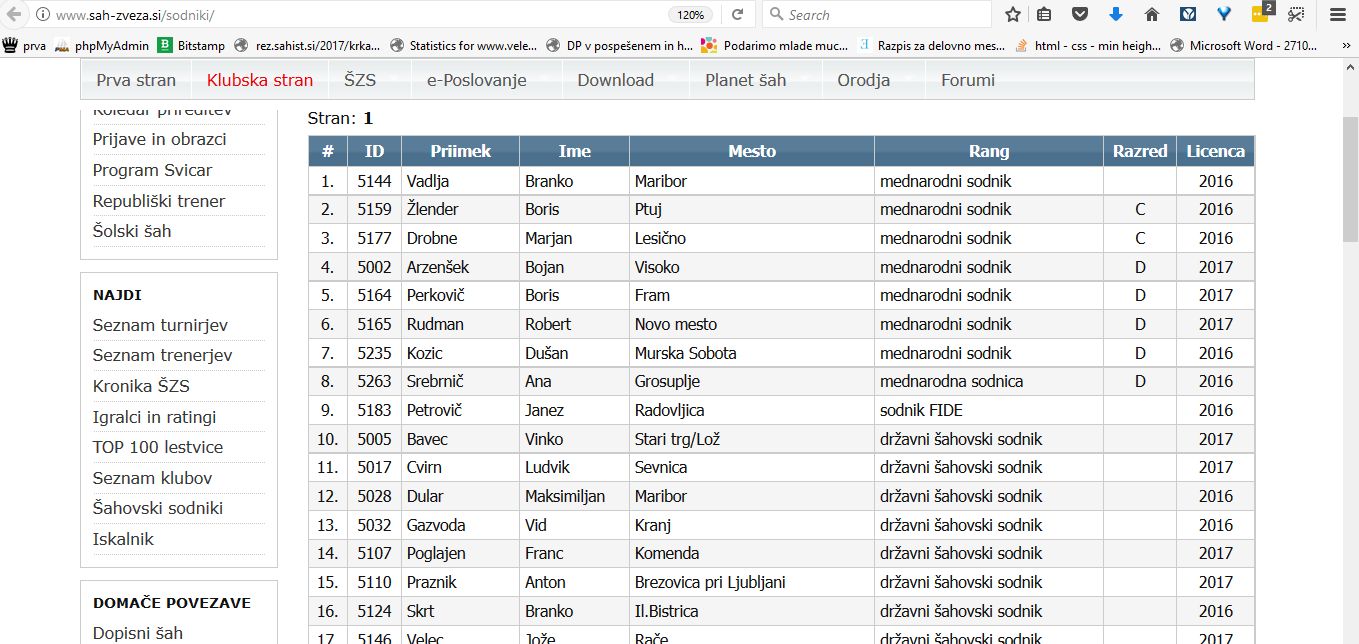
Task: Open the Šahovski sodniki sidebar link
Action: (158, 508)
